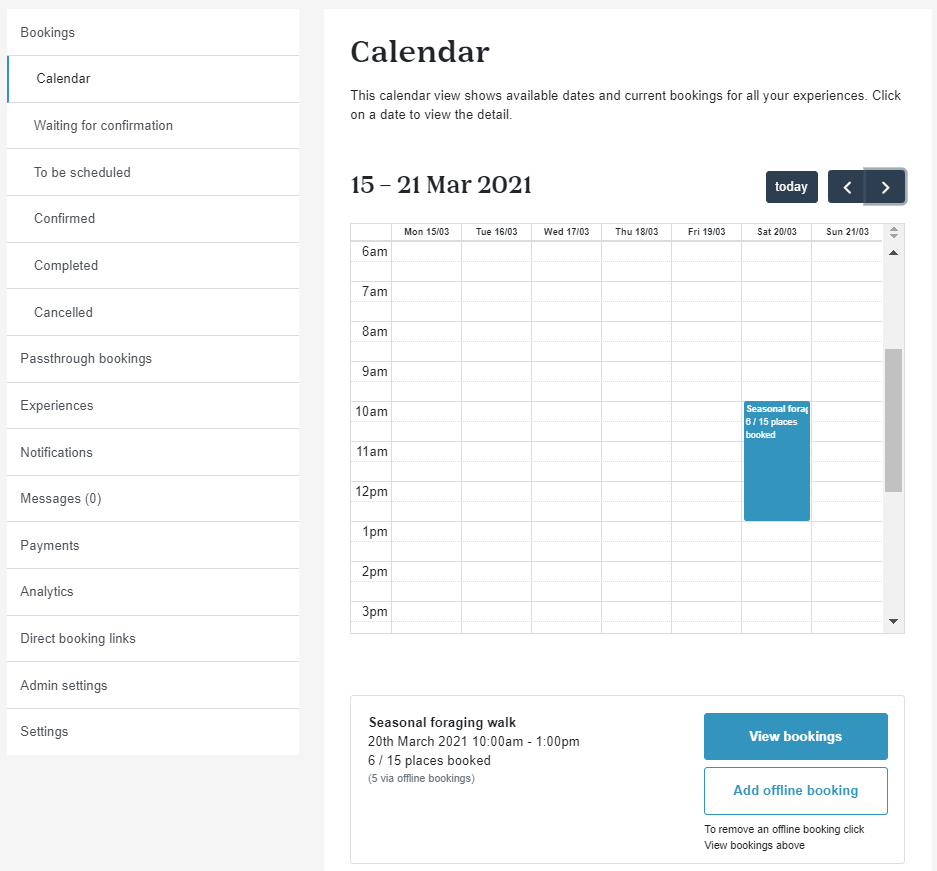This screenshot has height=871, width=937.
Task: Select the Seasonal foraging walk calendar event
Action: click(x=776, y=461)
